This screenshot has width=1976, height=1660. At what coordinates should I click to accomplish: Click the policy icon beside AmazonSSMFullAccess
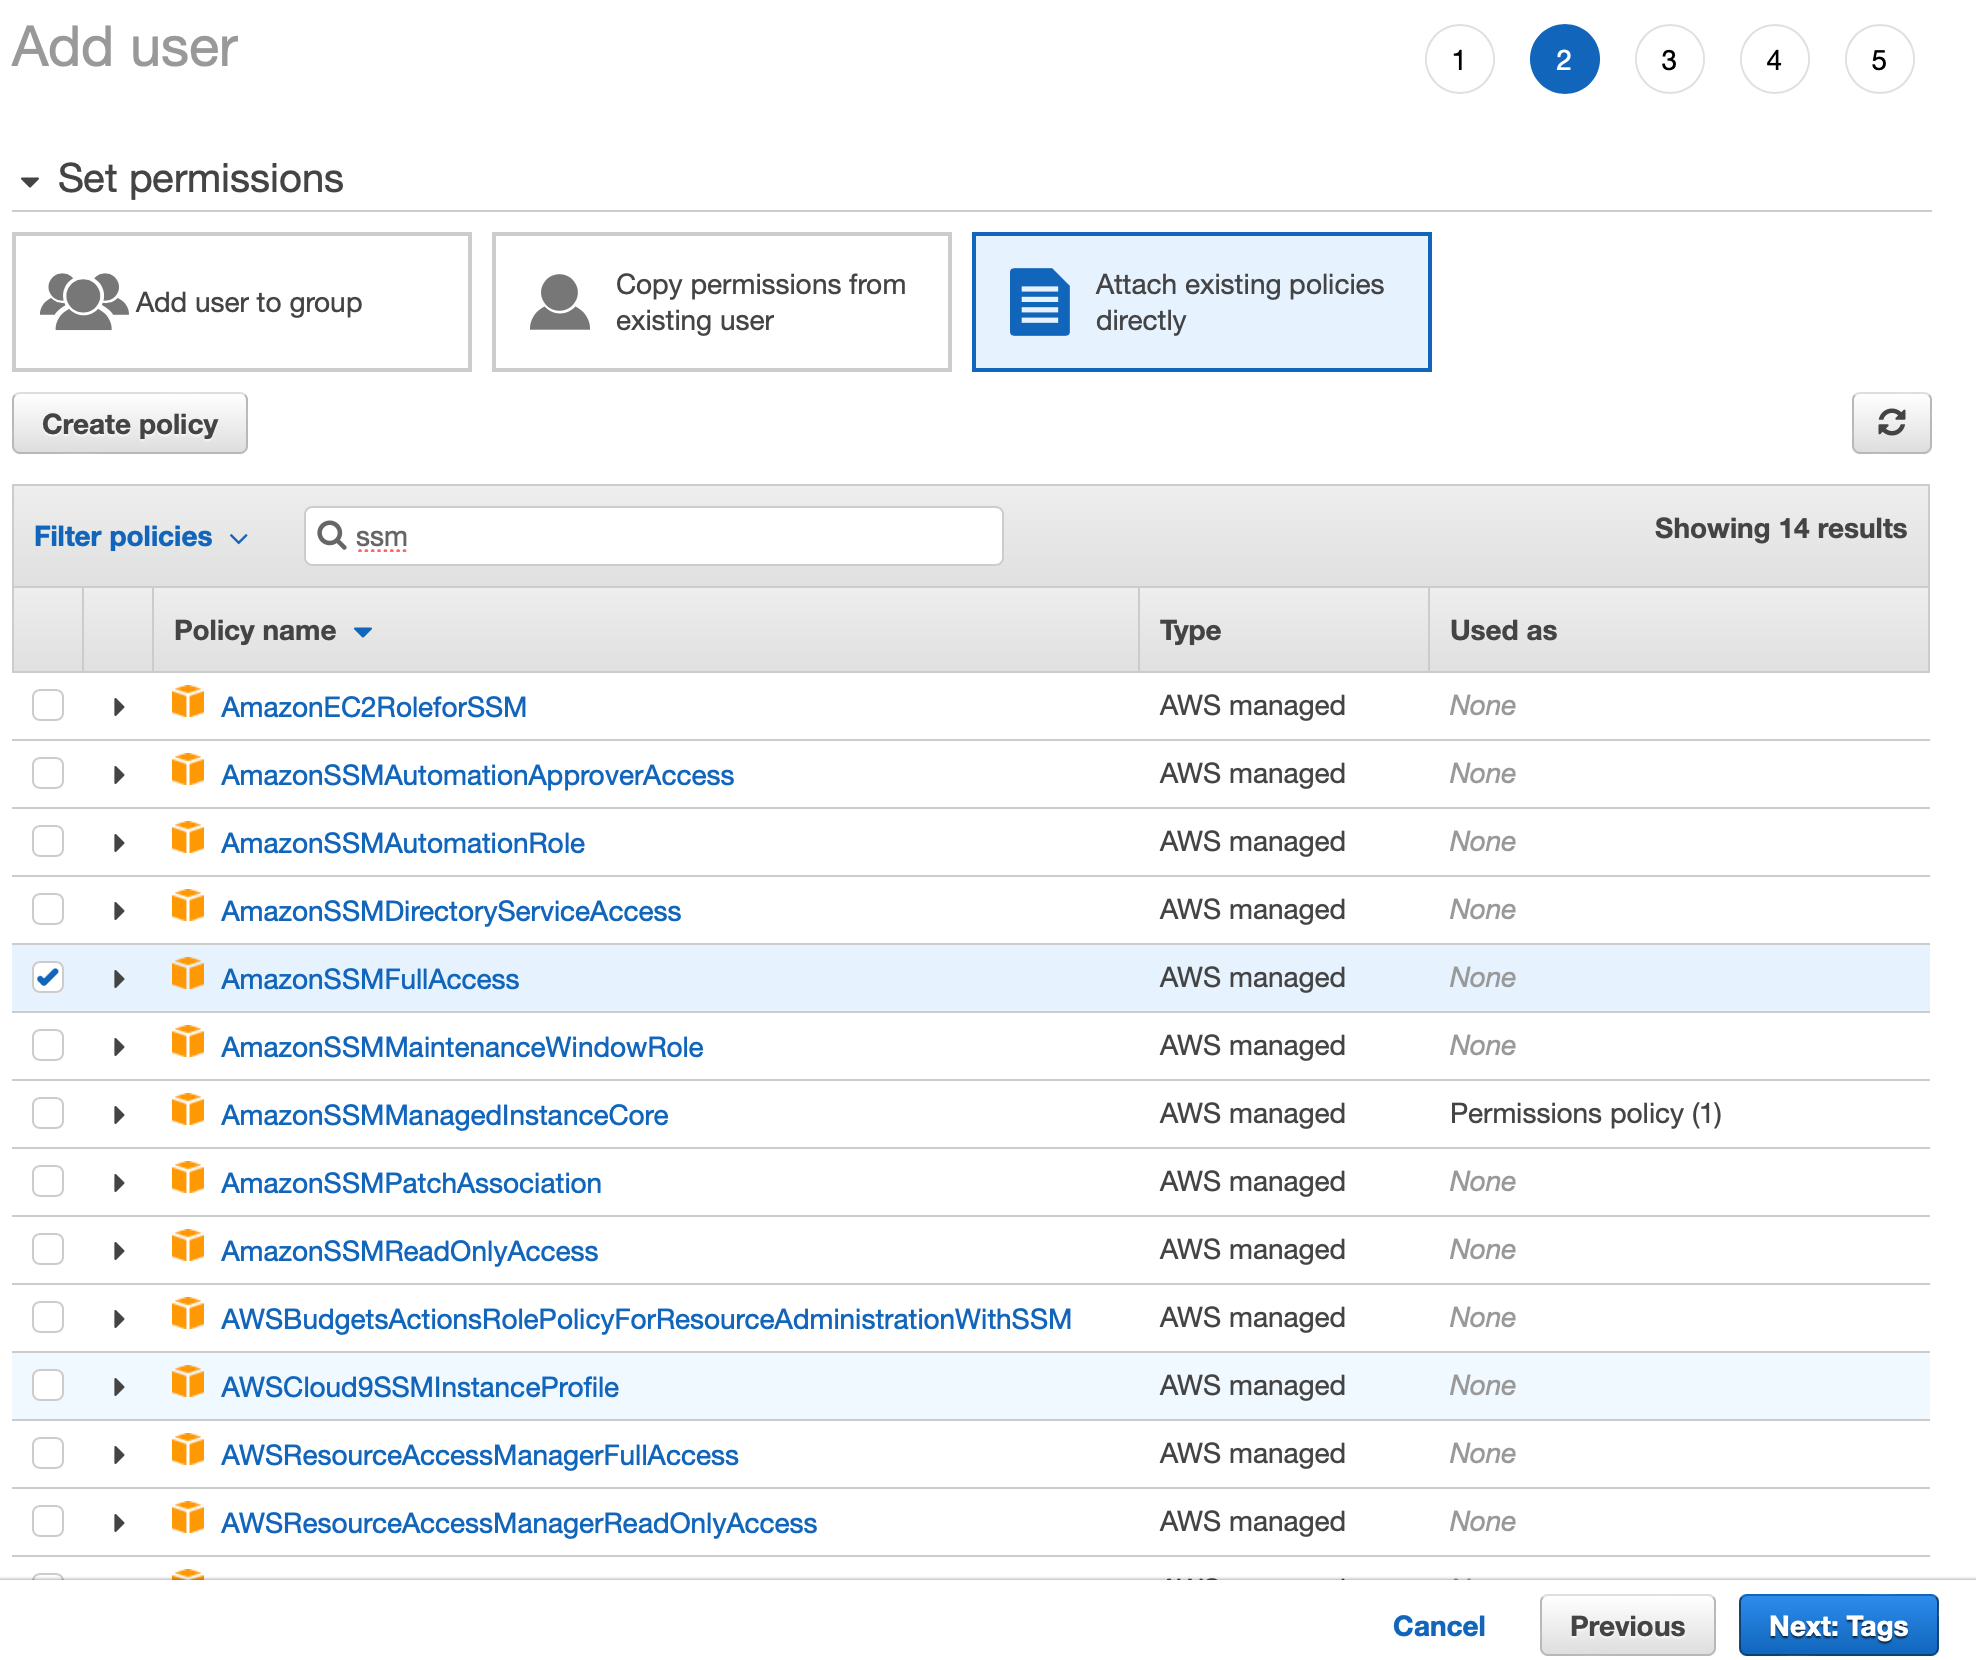click(188, 974)
